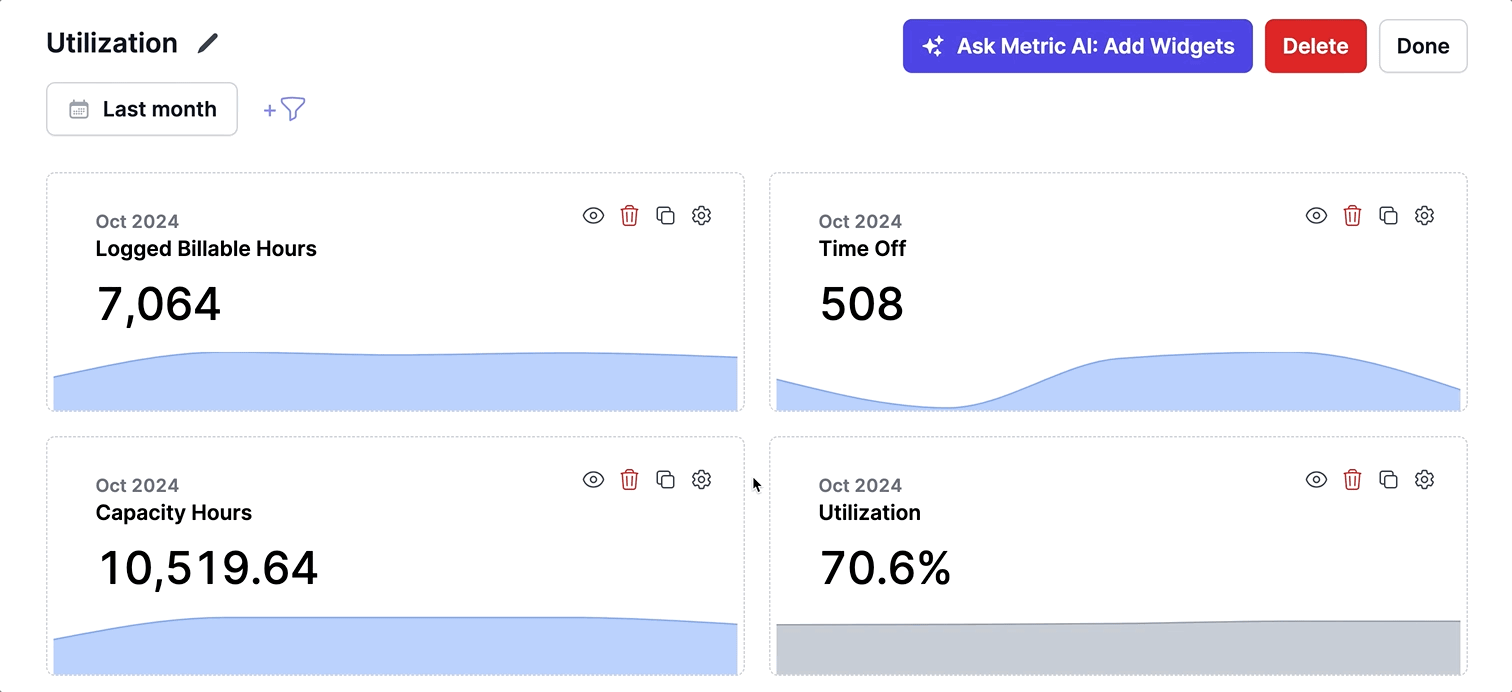Screen dimensions: 1512x692
Task: Open the Last month date range selector
Action: click(141, 108)
